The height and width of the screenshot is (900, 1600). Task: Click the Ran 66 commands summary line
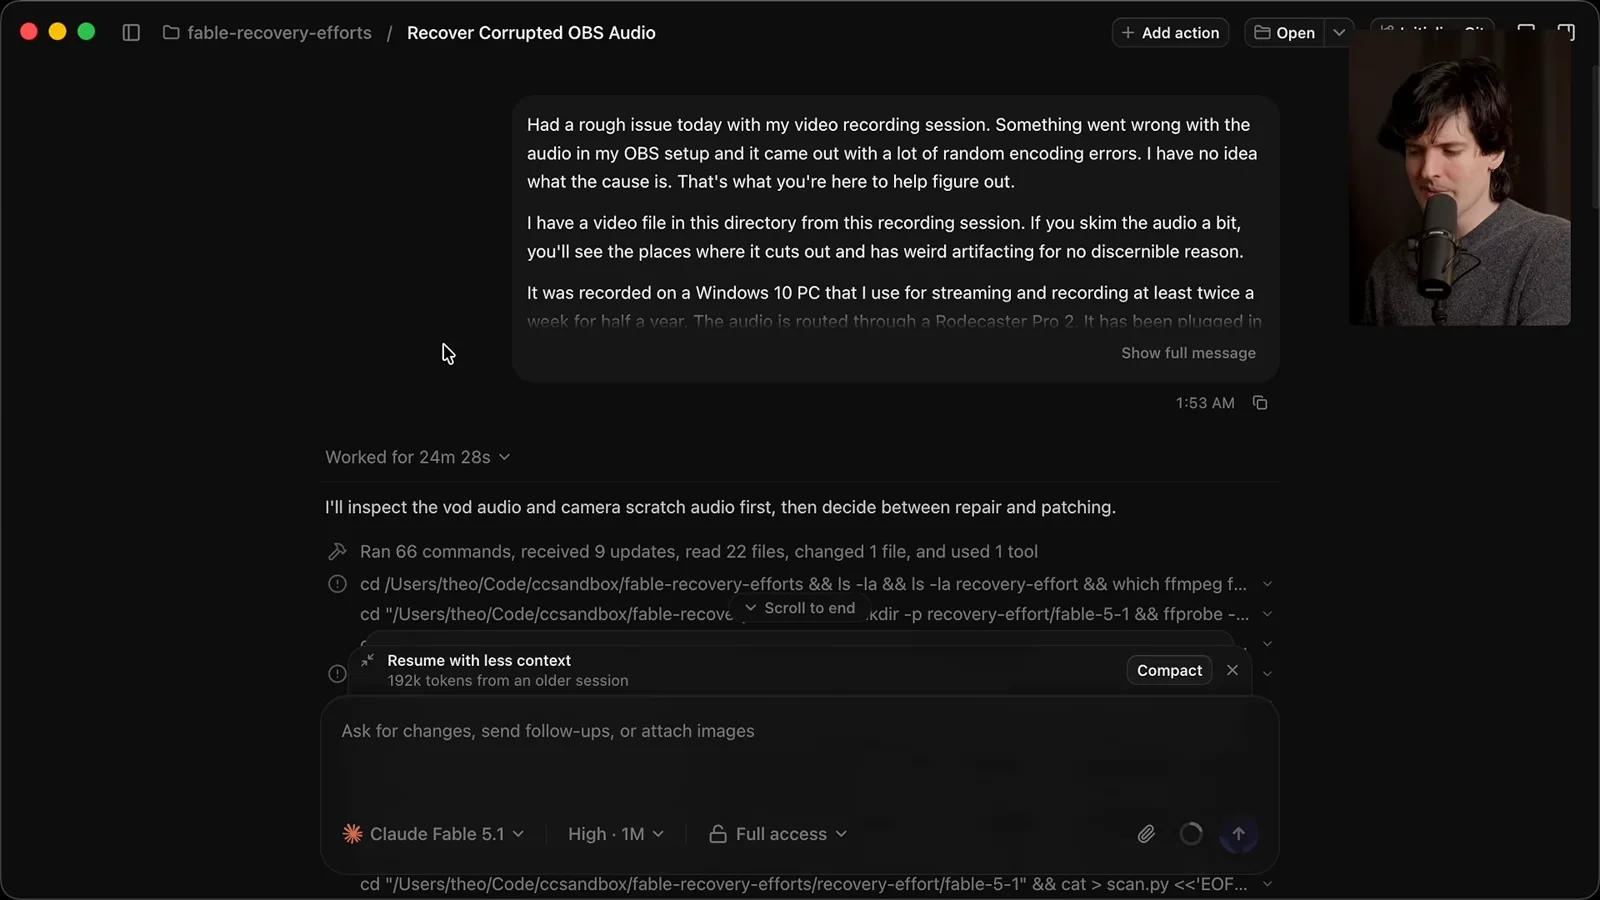click(698, 552)
